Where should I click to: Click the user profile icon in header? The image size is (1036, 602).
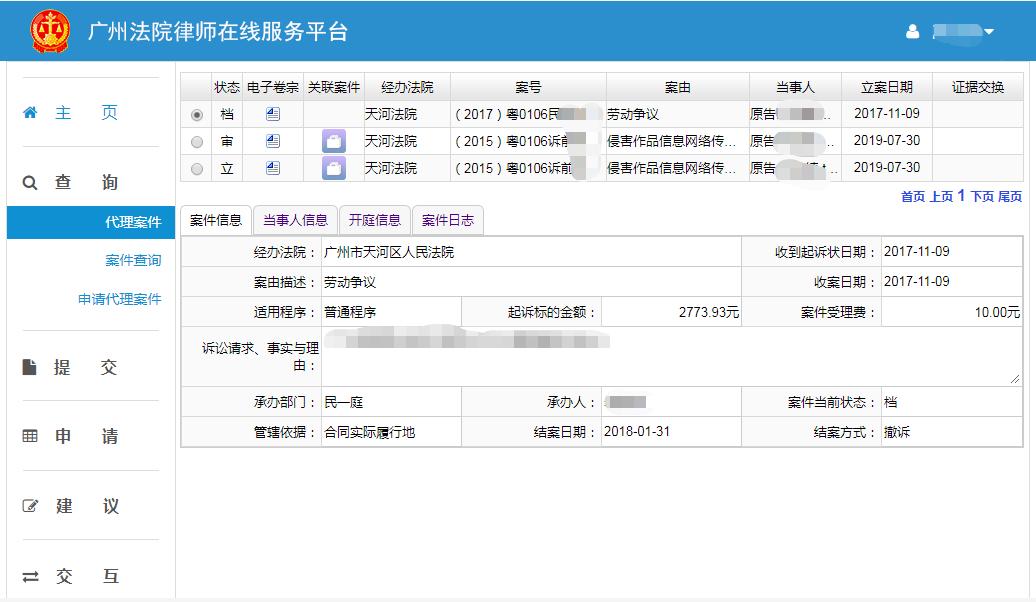[912, 32]
